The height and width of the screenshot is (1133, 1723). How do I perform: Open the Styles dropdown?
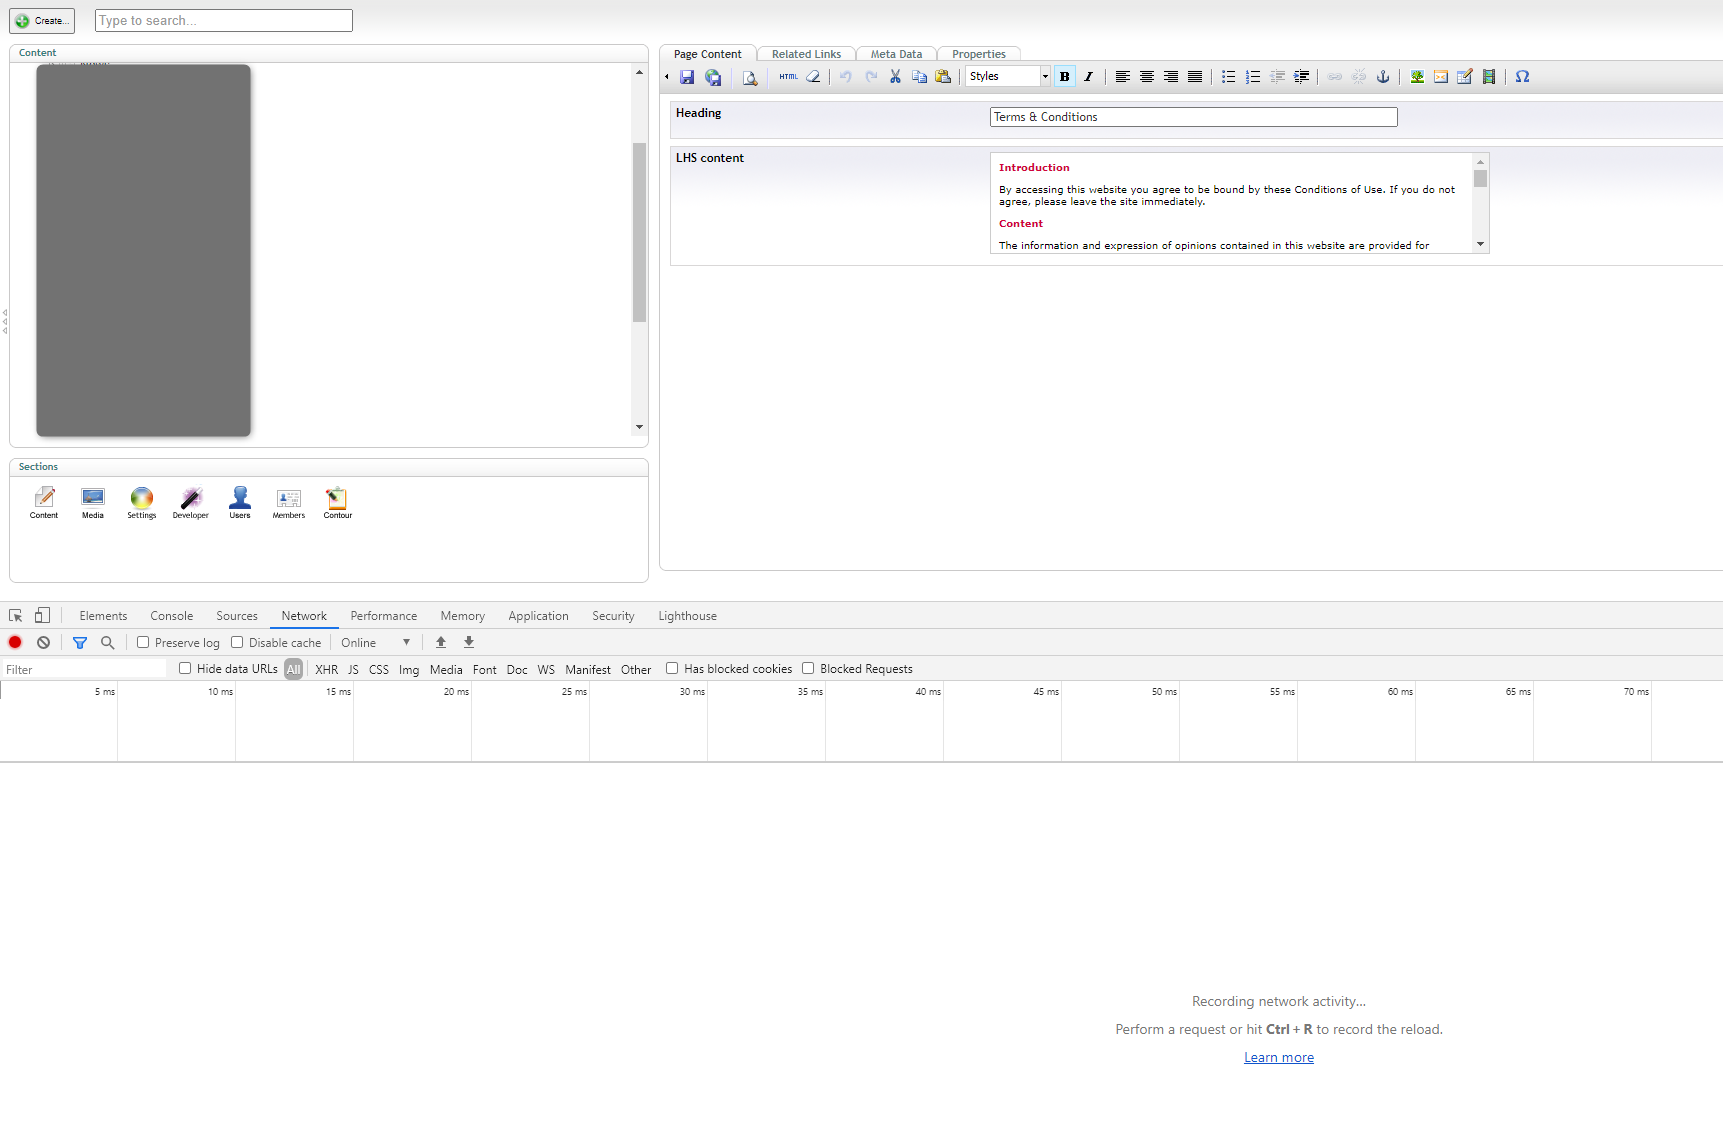tap(1008, 77)
